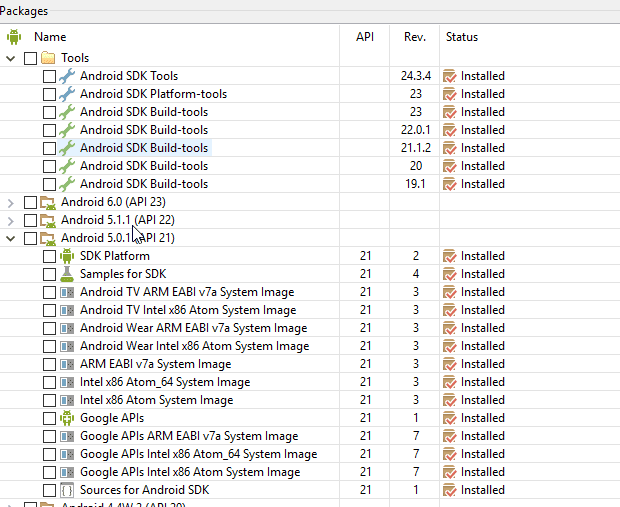Select Google APIs Intel x86 Atom System Image row
Viewport: 620px width, 507px height.
coord(190,472)
